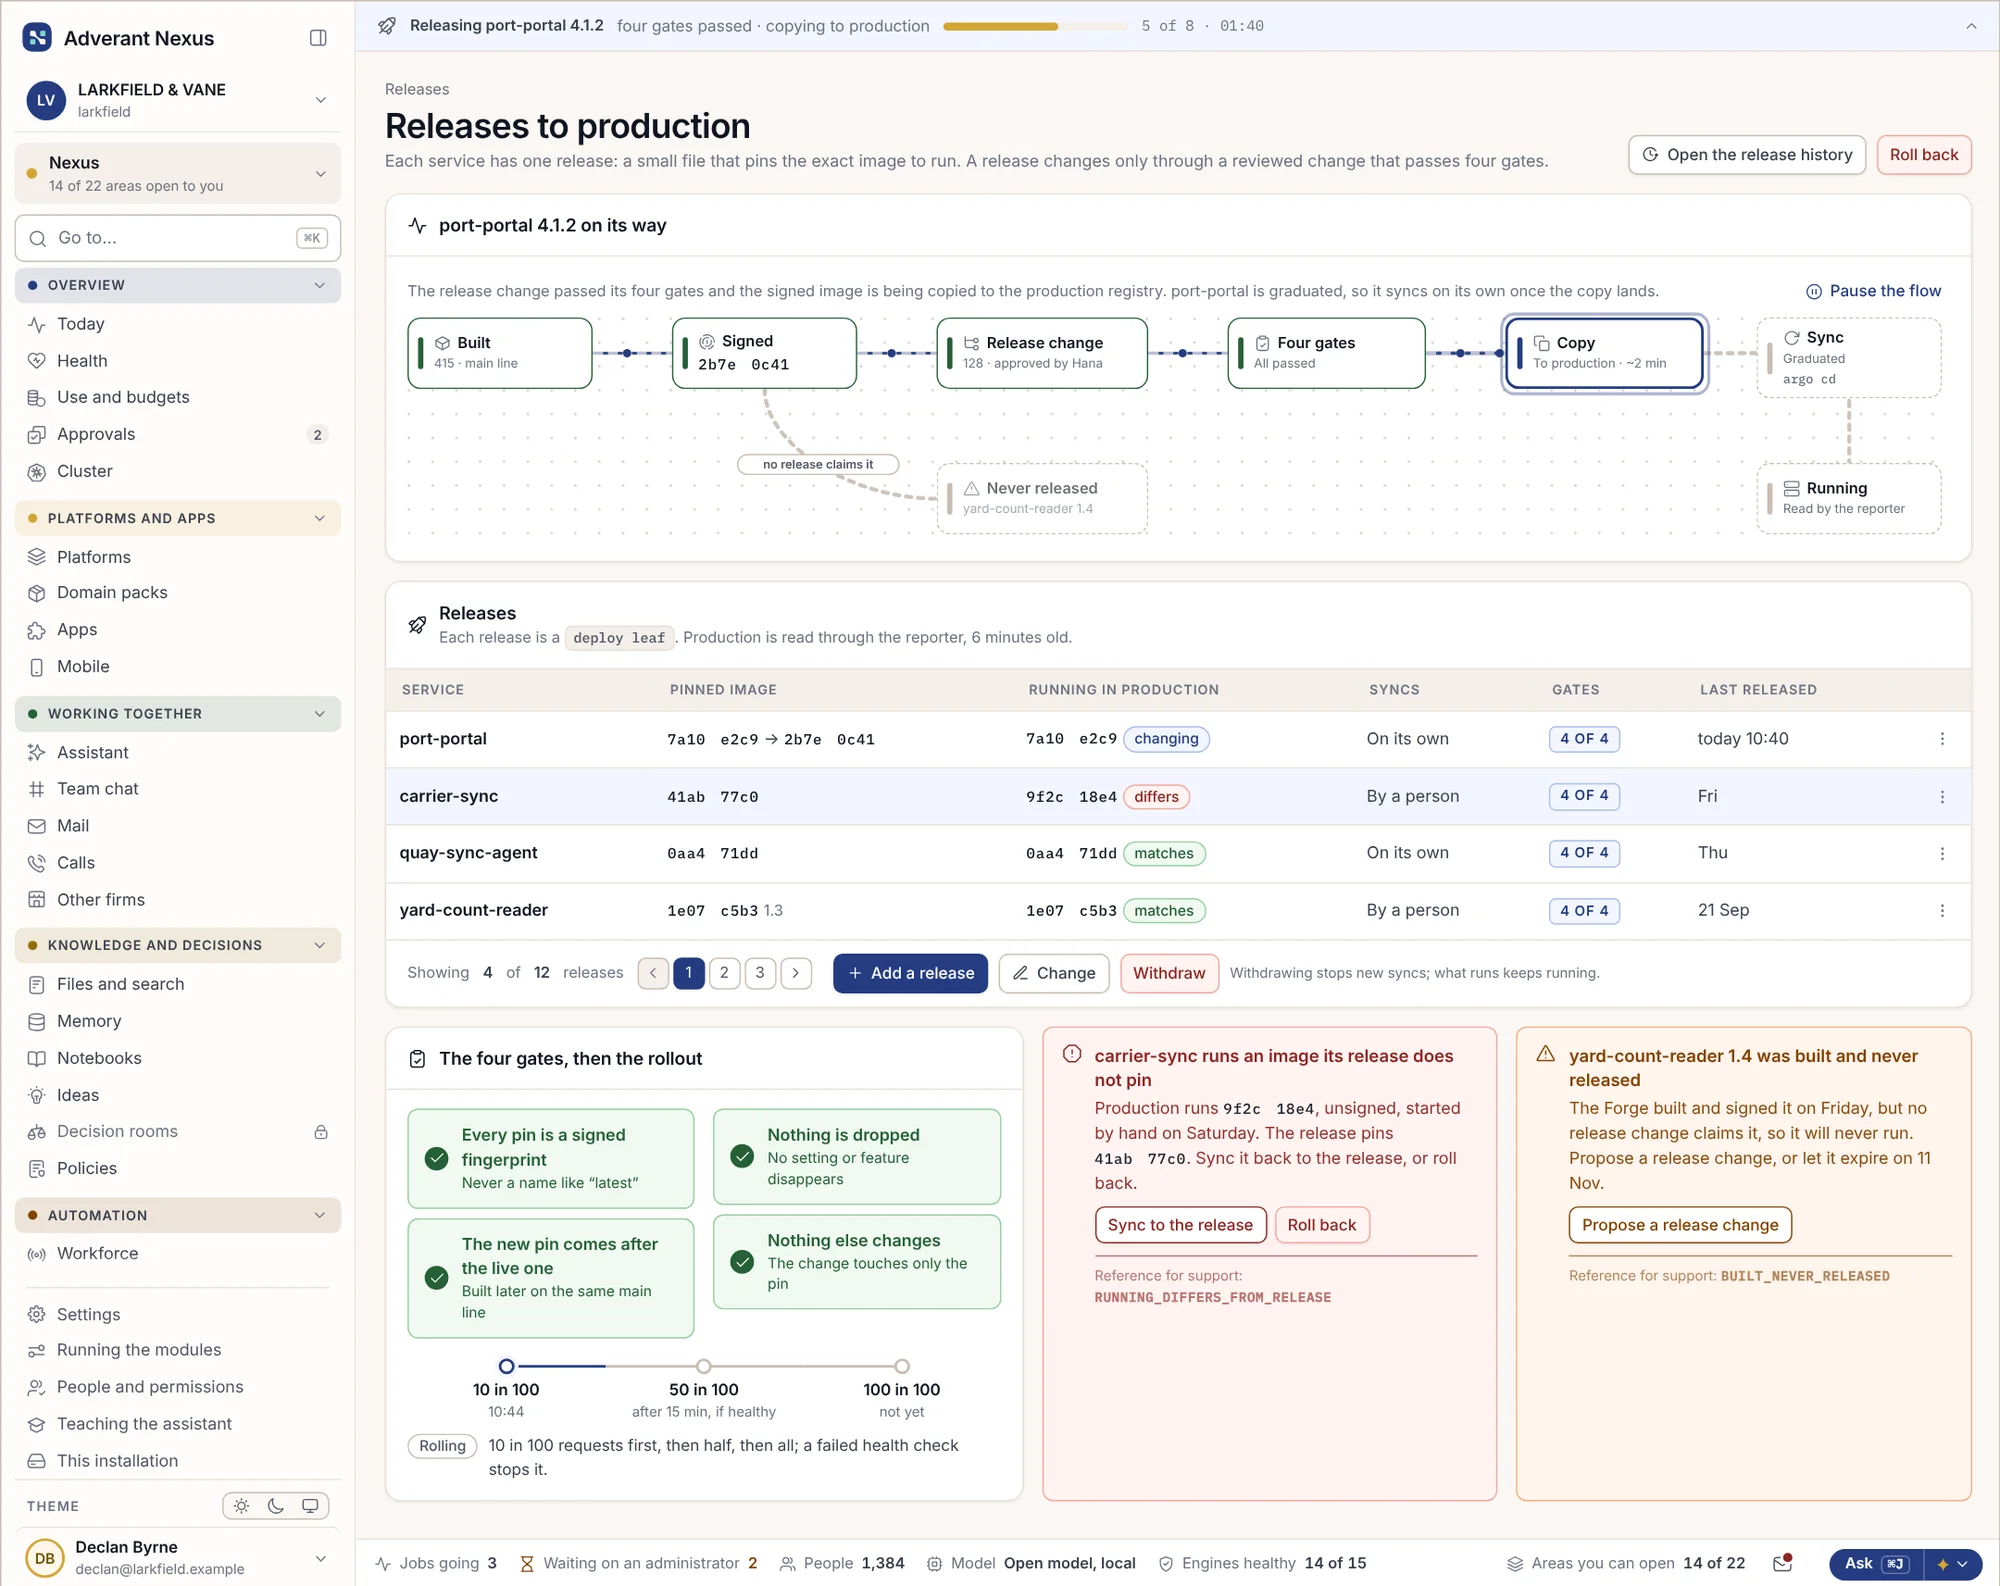Open Domain packs
Screen dimensions: 2000x1586
tap(178, 593)
